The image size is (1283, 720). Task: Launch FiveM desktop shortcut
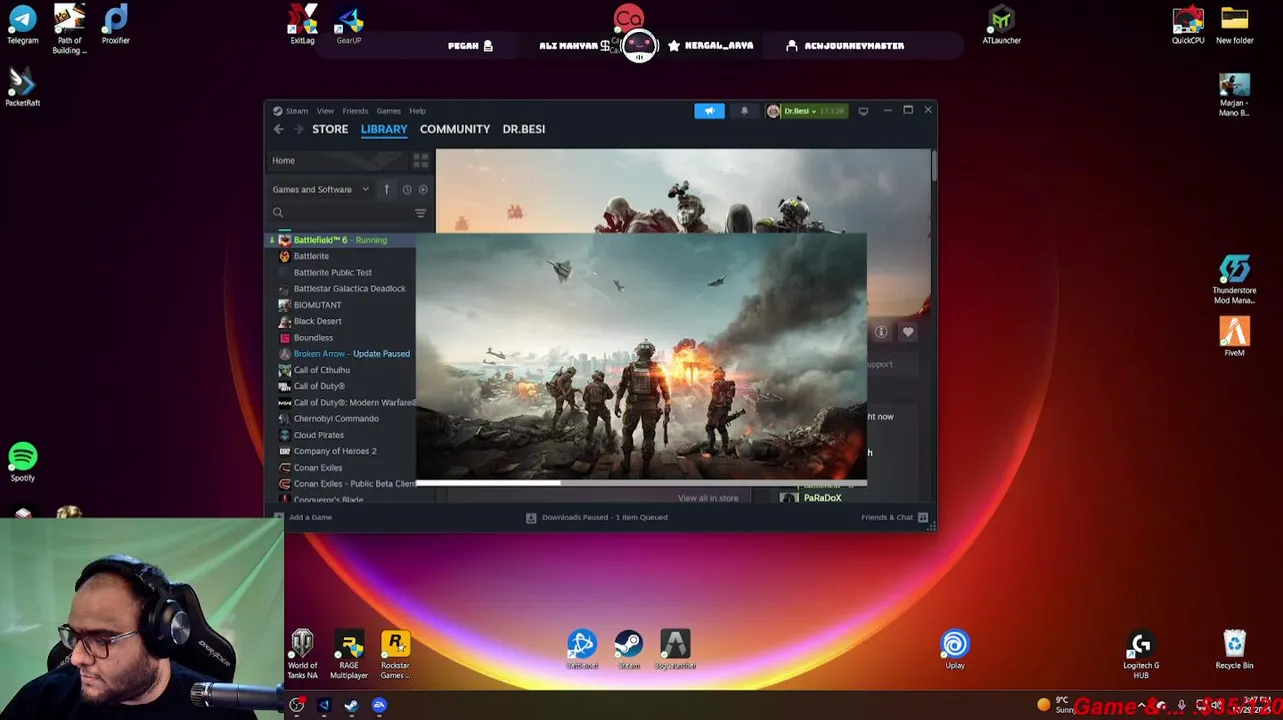tap(1234, 337)
